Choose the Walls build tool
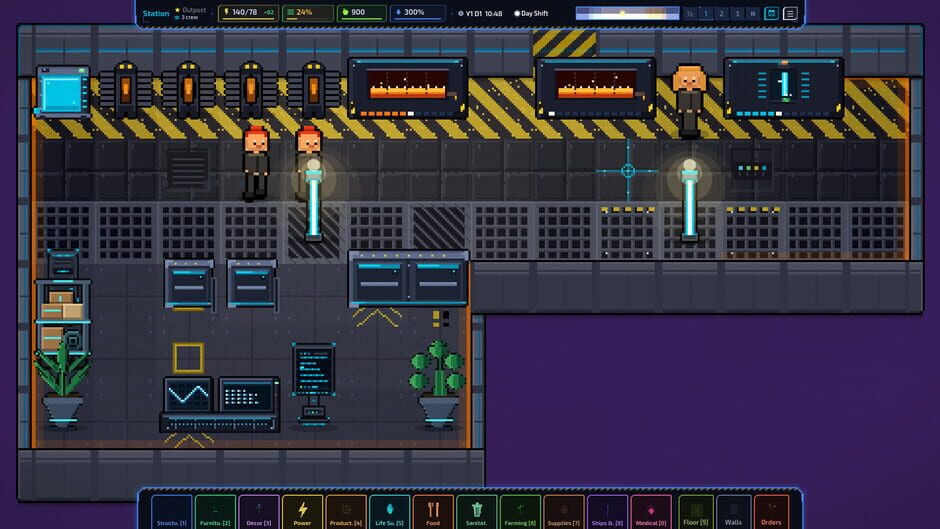This screenshot has width=940, height=529. coord(733,512)
